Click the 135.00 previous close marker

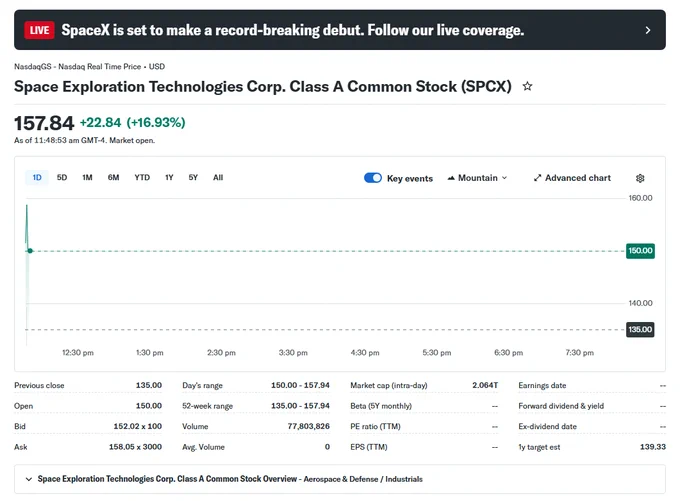coord(640,329)
